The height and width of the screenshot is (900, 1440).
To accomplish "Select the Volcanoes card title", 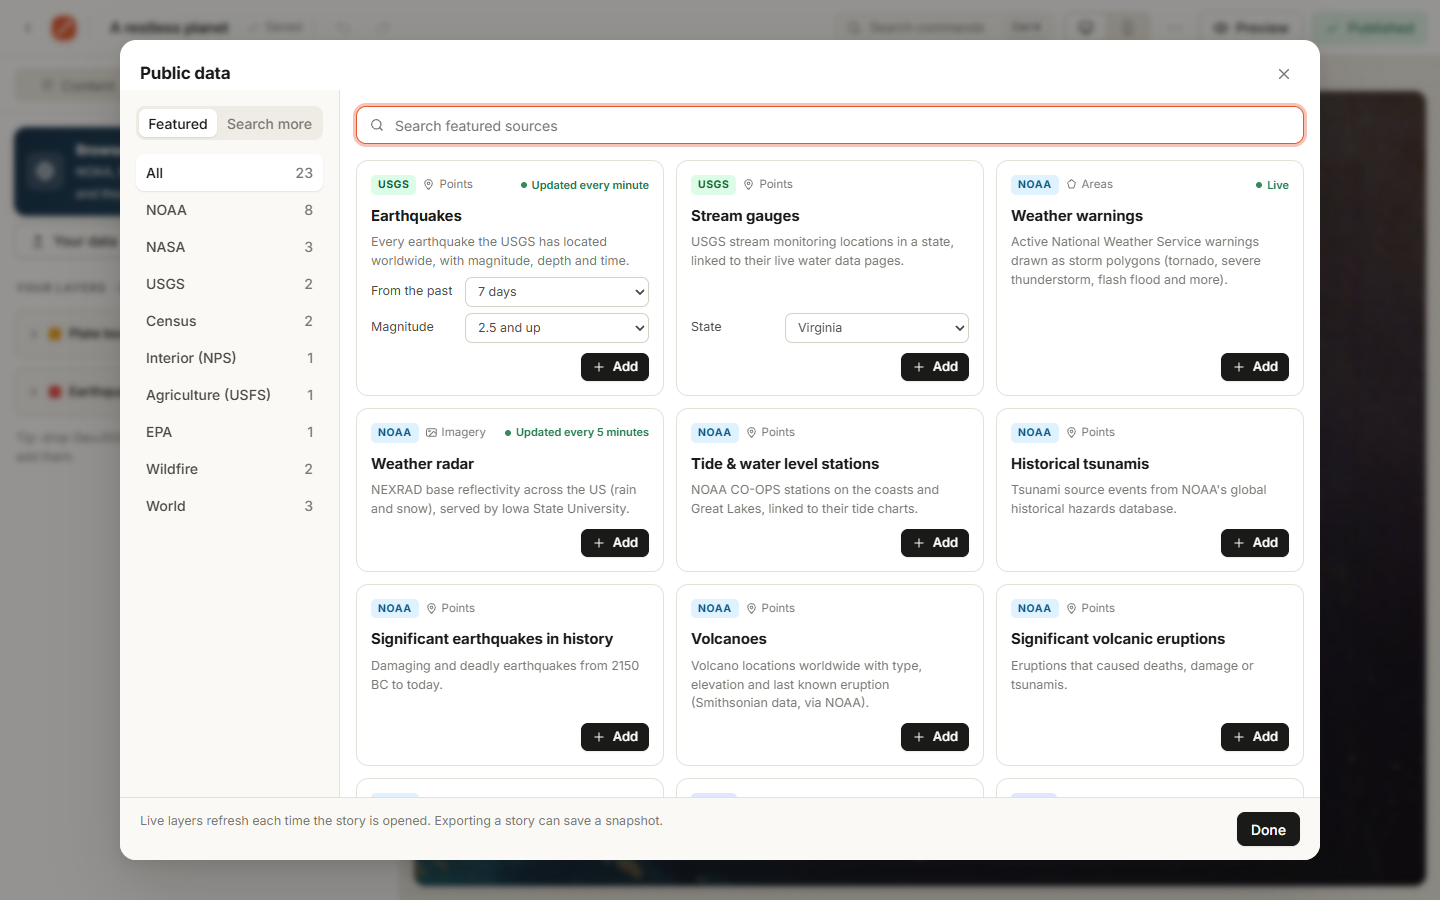I will coord(729,639).
